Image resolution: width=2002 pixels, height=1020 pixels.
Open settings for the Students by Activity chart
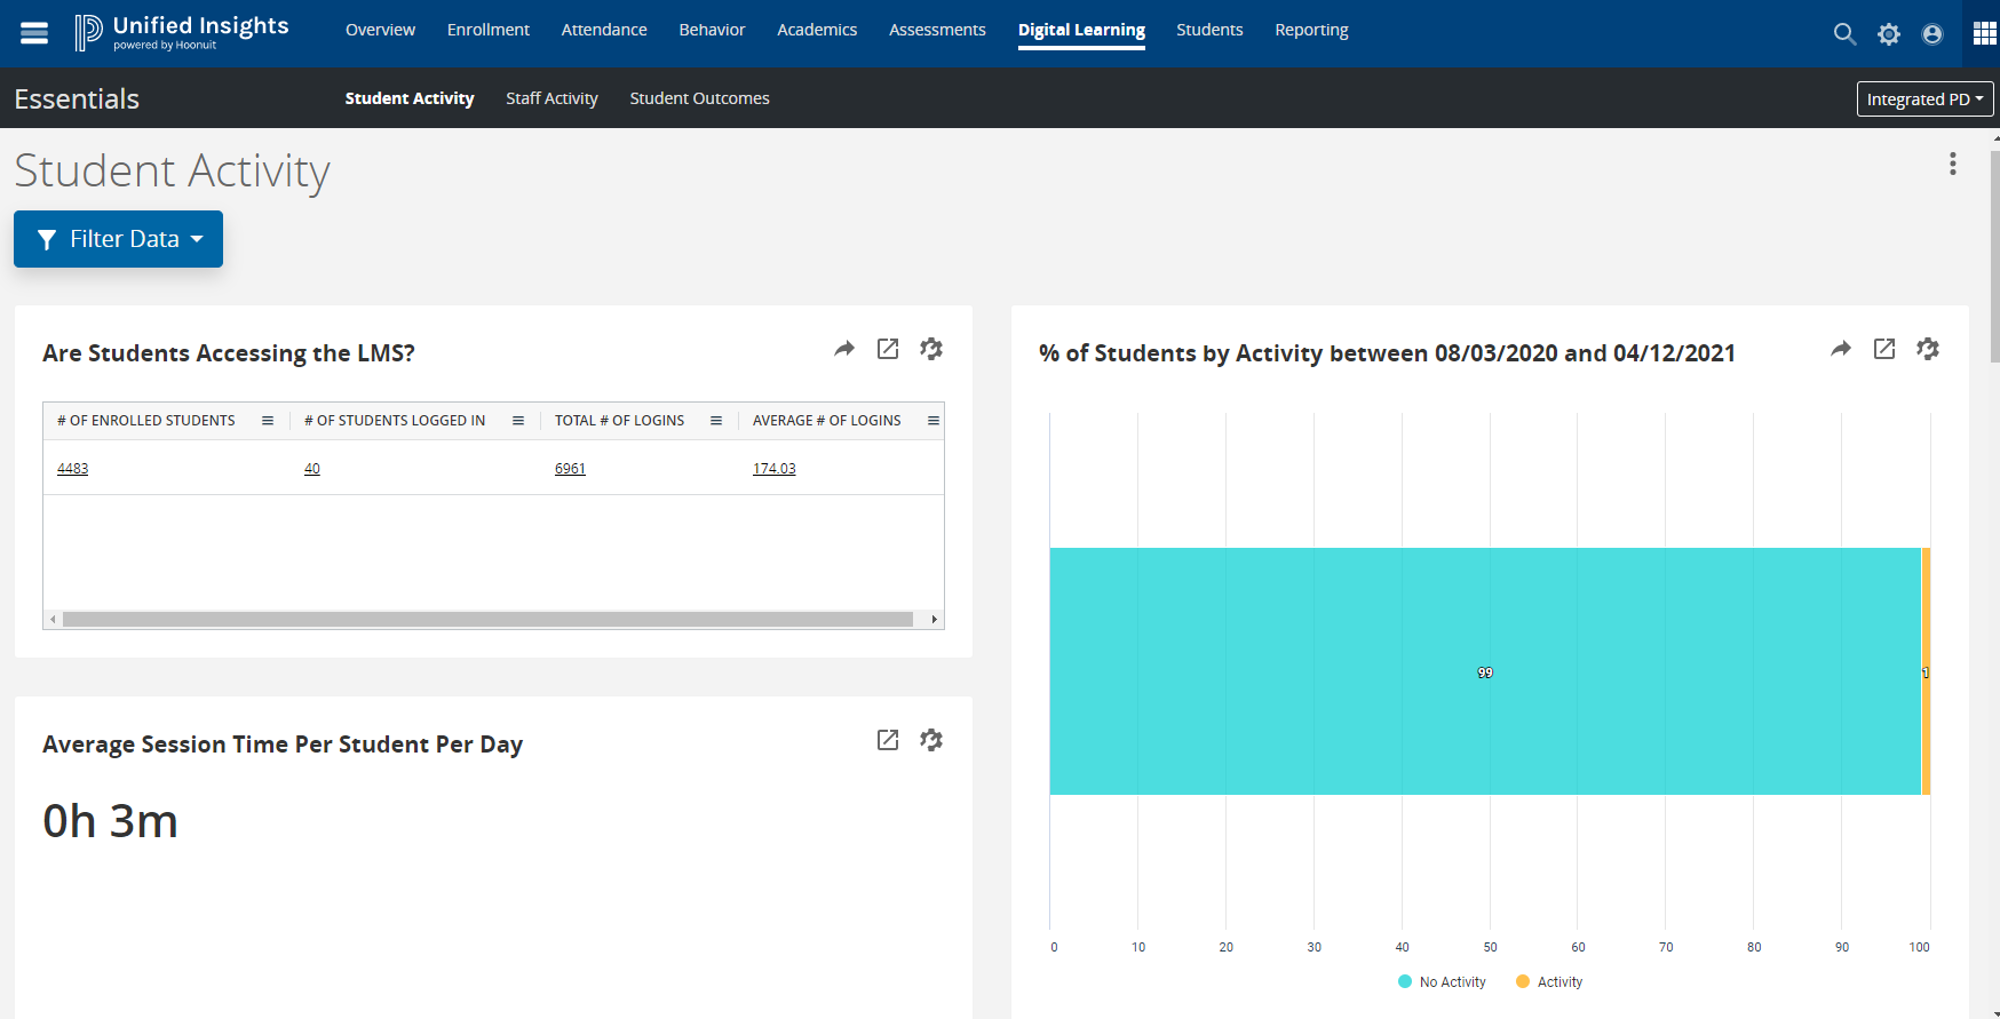[x=1927, y=349]
